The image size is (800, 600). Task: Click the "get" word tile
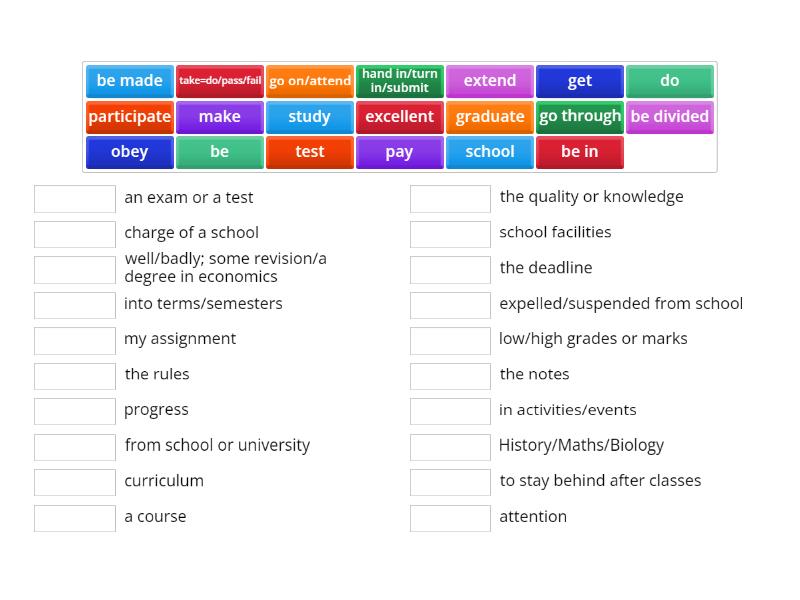click(x=580, y=81)
